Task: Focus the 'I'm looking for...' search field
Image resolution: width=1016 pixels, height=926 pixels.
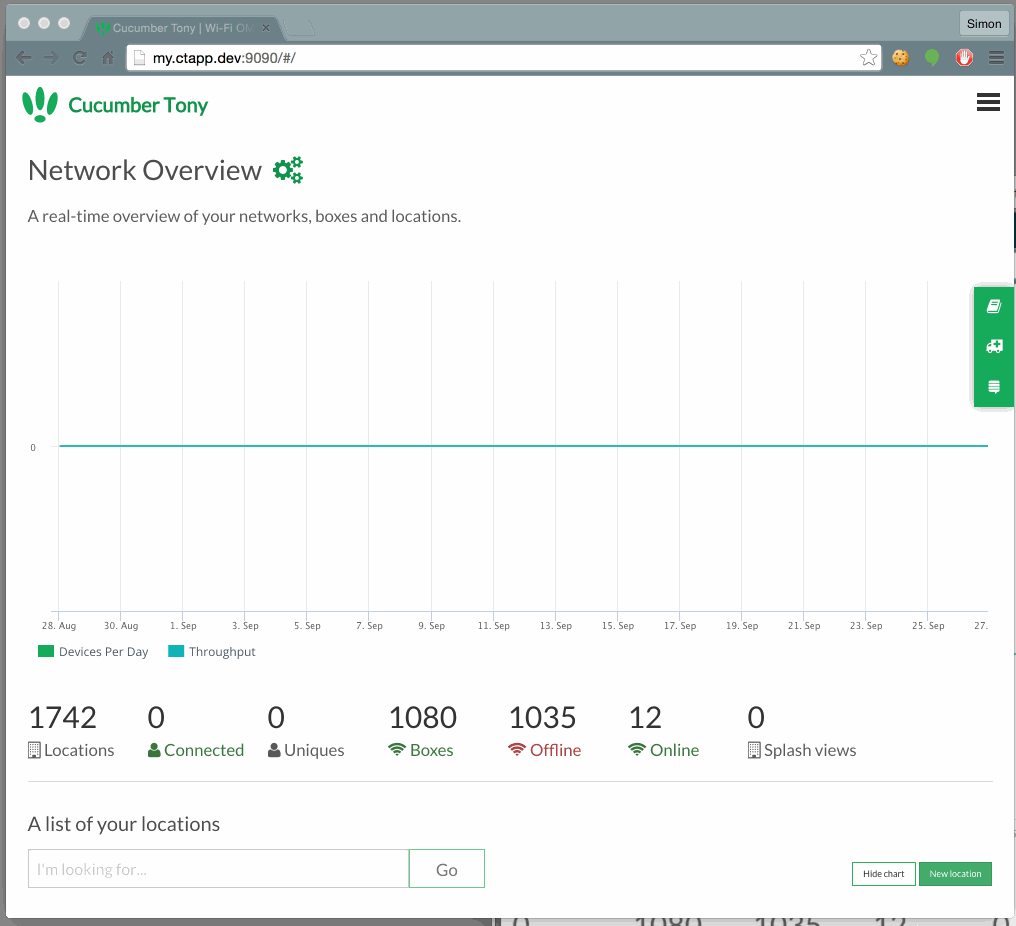Action: tap(218, 869)
